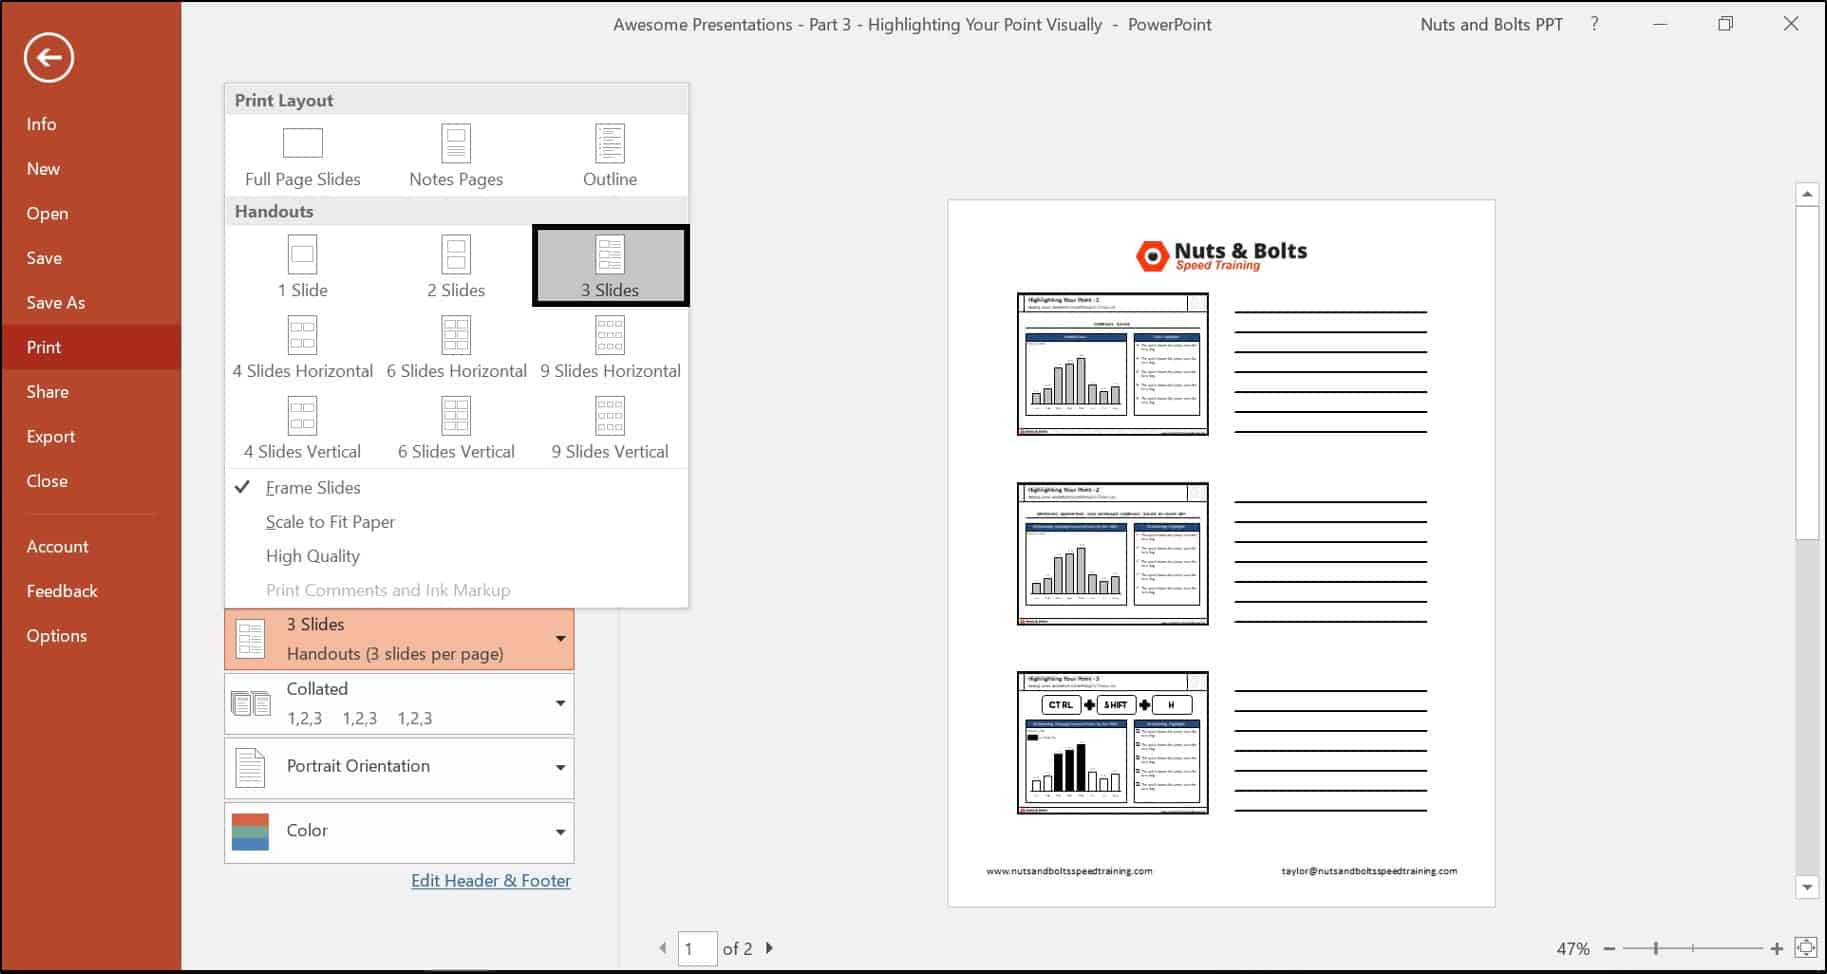Open the Color print mode dropdown
The height and width of the screenshot is (974, 1827).
pyautogui.click(x=399, y=832)
